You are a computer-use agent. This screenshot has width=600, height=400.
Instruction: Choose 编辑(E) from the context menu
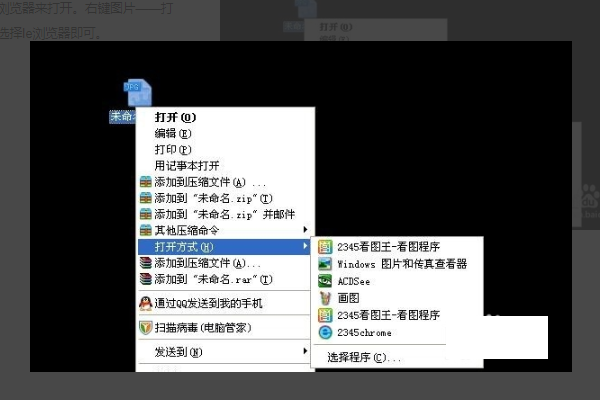point(173,133)
